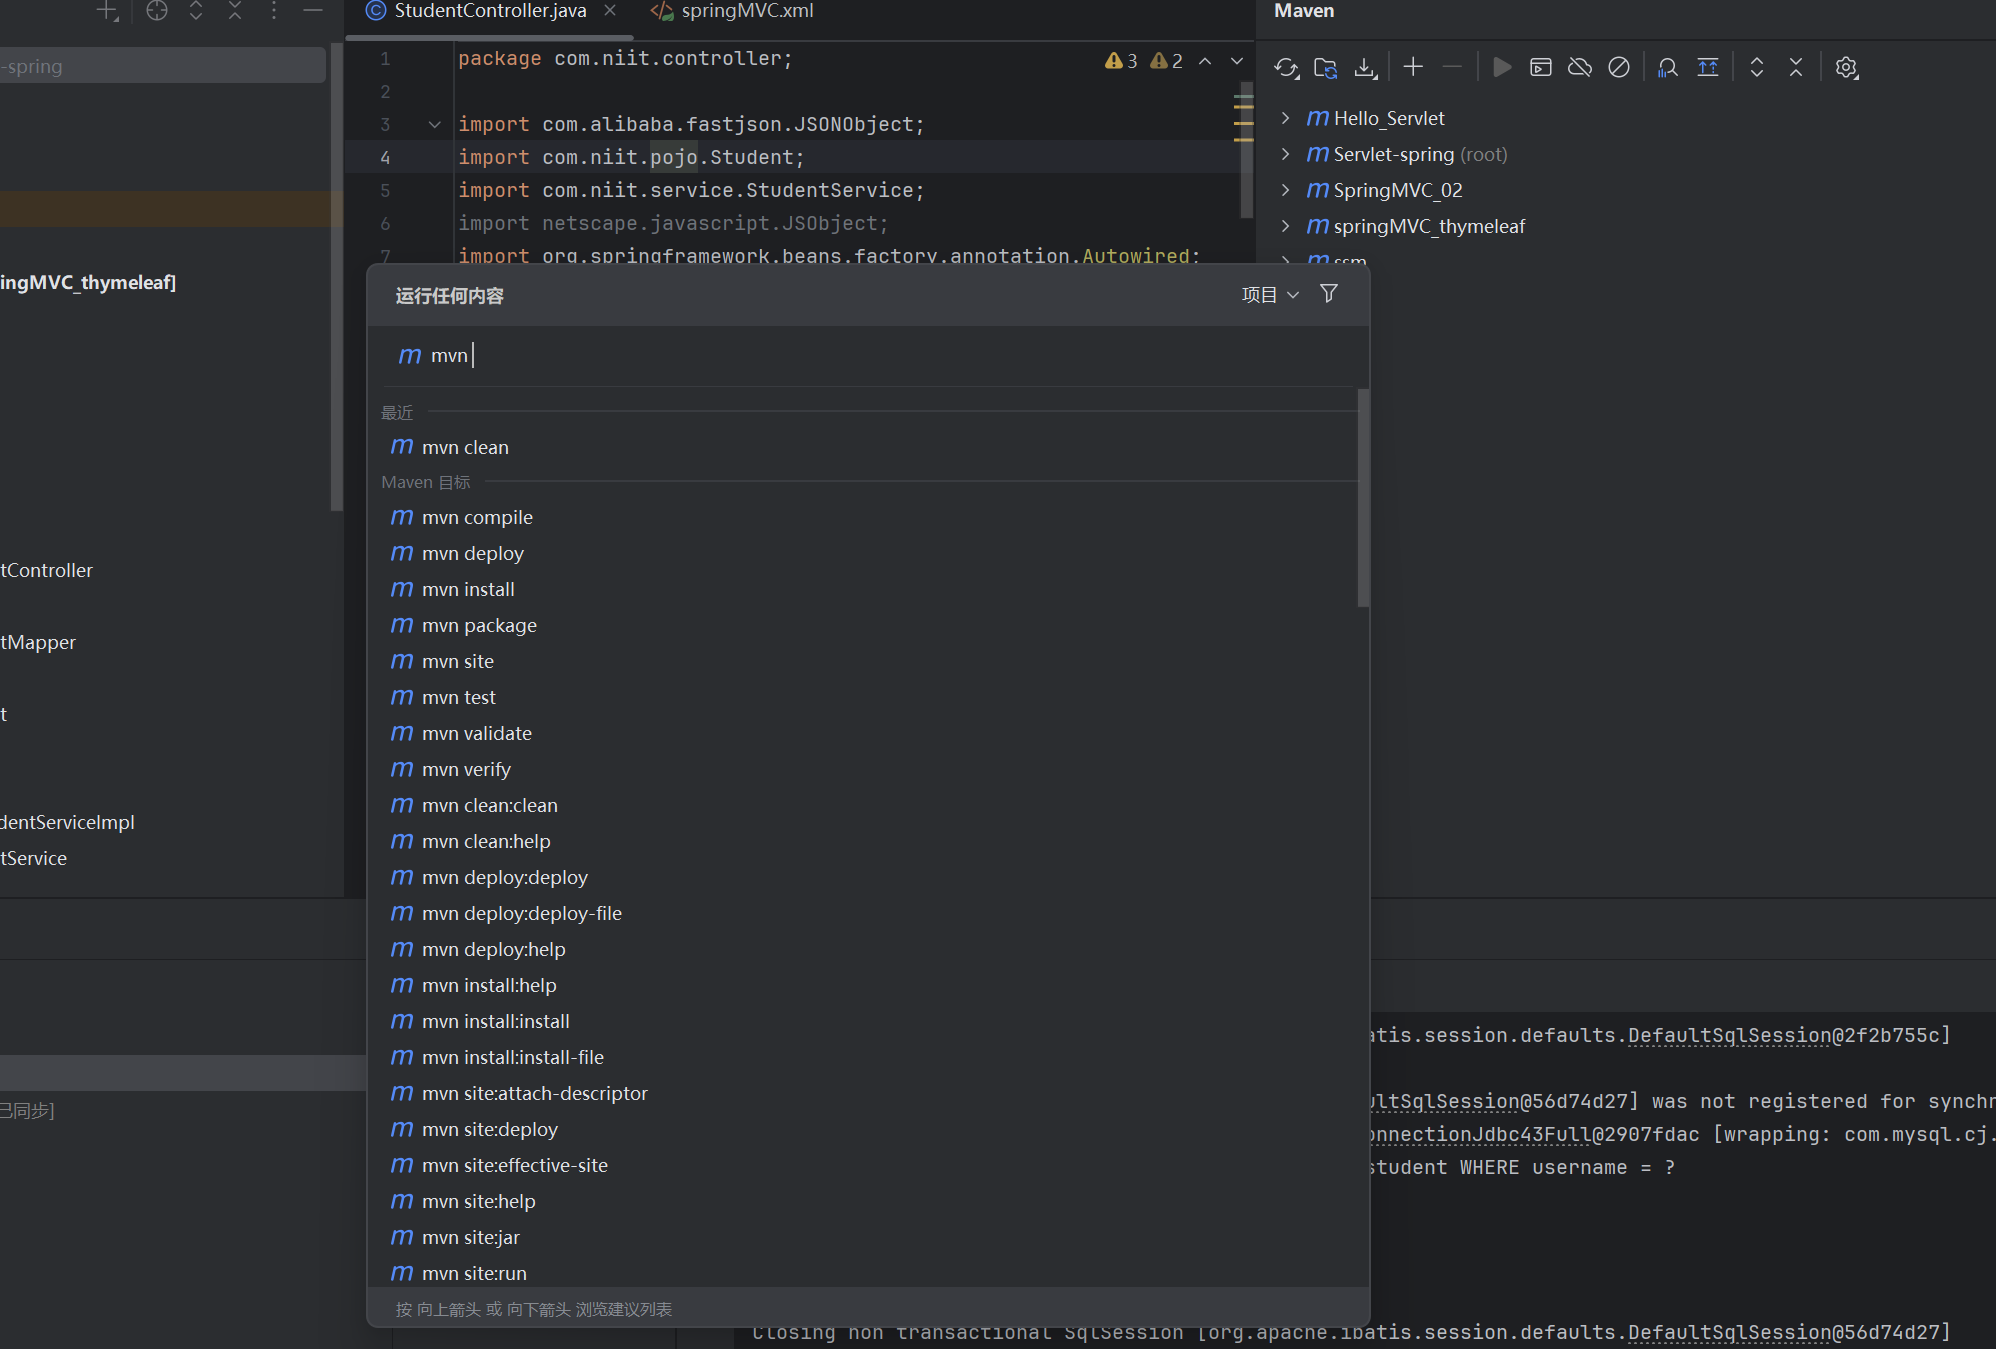Click the suggestion list scrollbar thumb
This screenshot has height=1349, width=1996.
point(1363,500)
